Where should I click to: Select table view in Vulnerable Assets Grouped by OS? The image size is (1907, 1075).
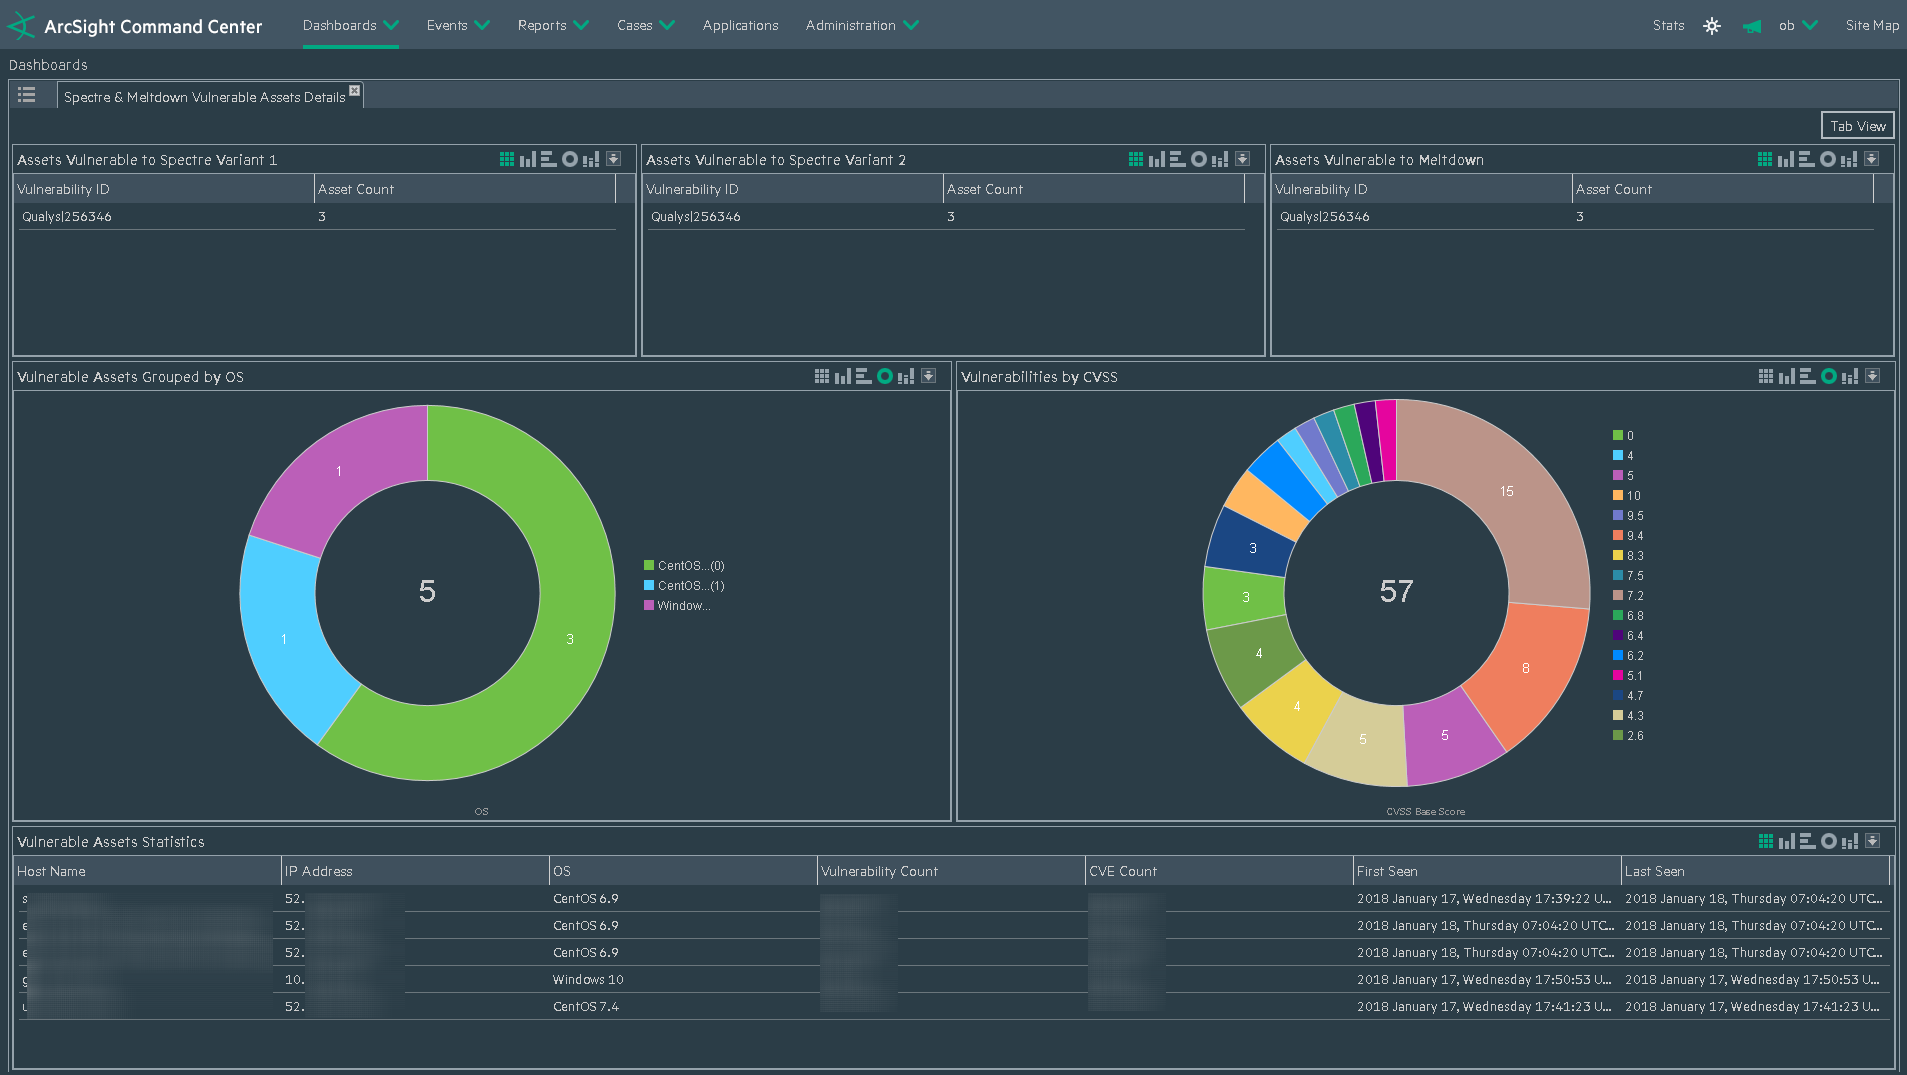pyautogui.click(x=821, y=376)
